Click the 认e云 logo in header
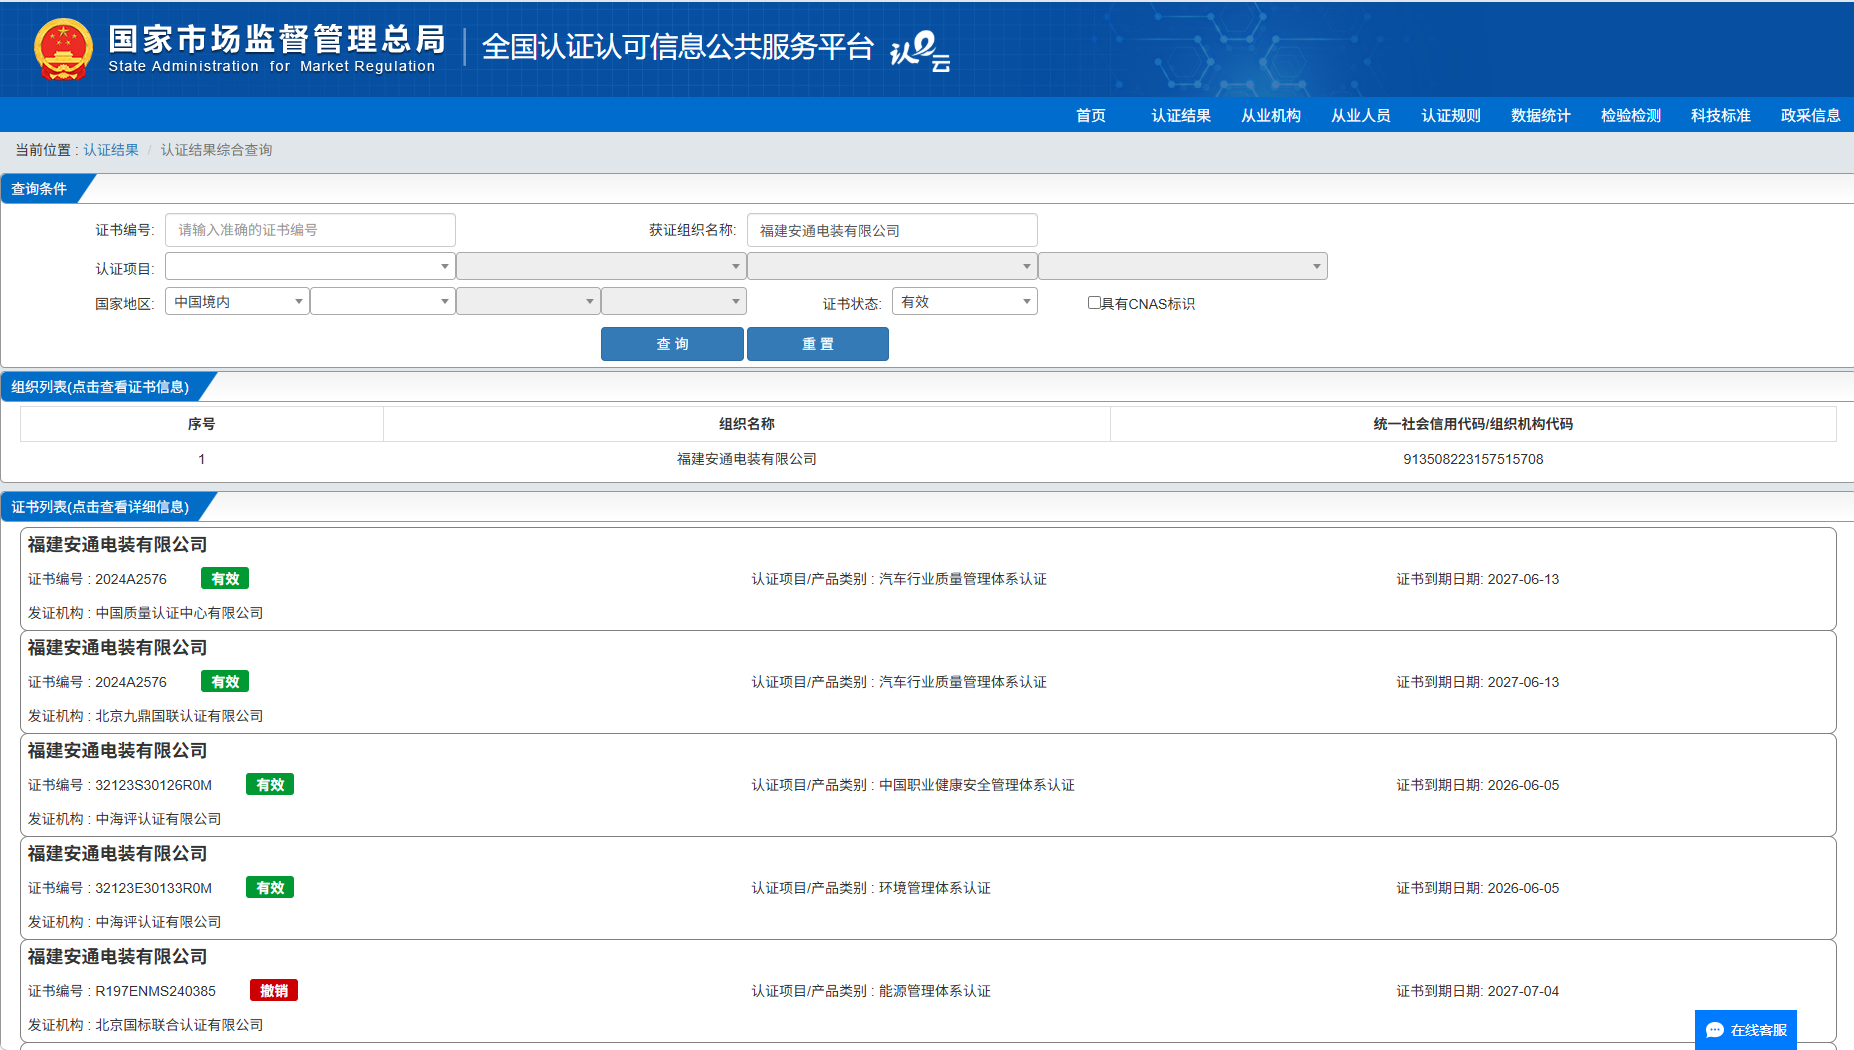 (x=919, y=50)
